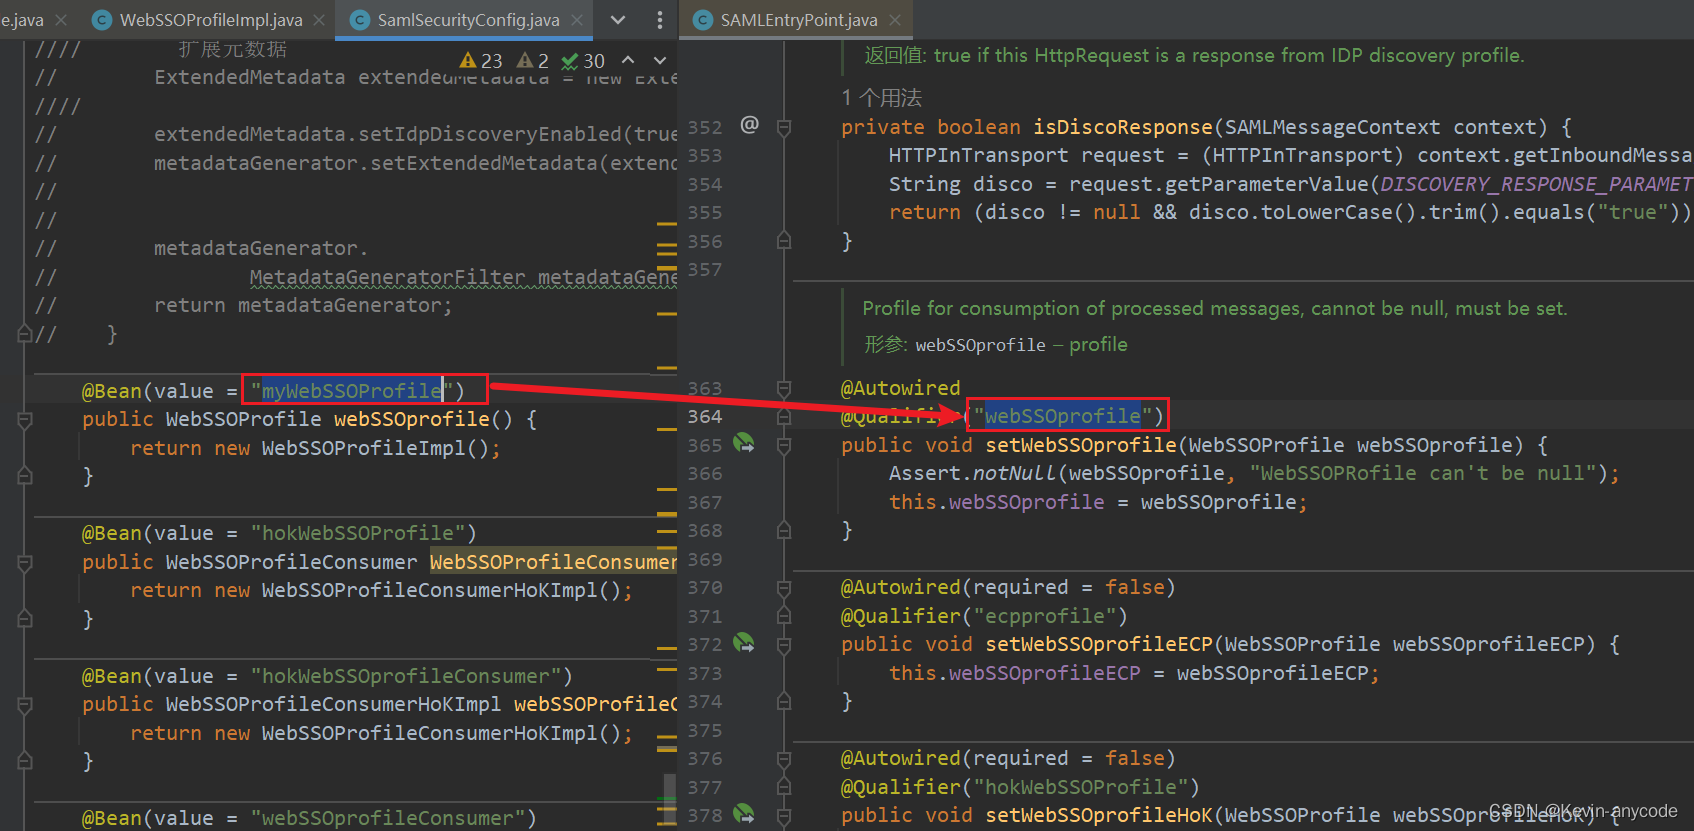Click line number 352 in the gutter
This screenshot has height=831, width=1694.
(x=705, y=127)
